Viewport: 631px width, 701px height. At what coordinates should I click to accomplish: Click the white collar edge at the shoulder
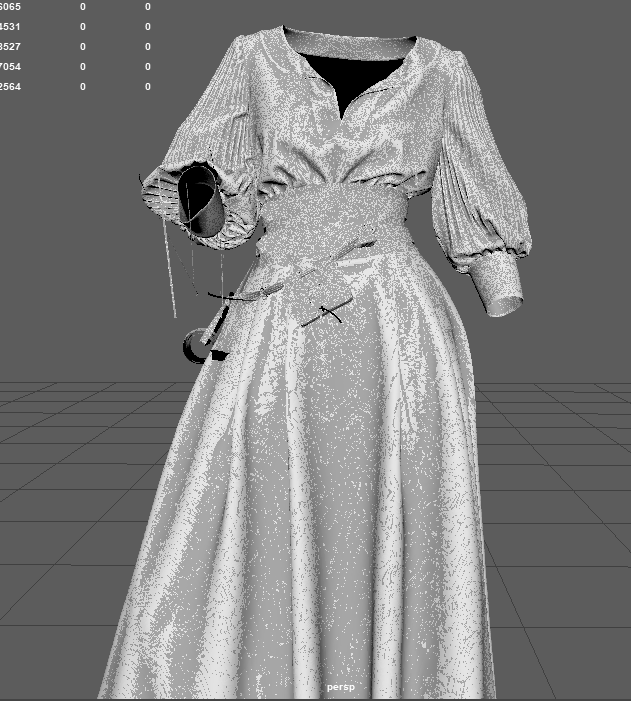pyautogui.click(x=262, y=45)
